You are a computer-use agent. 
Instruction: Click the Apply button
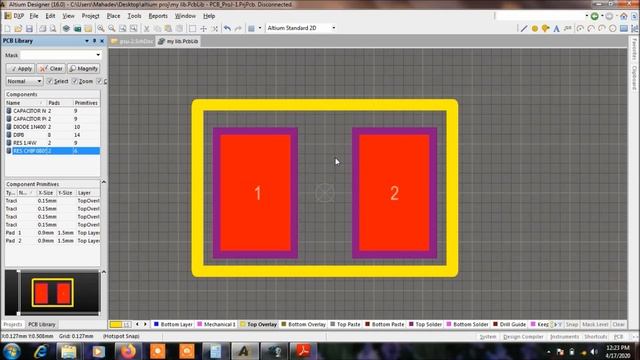click(x=20, y=69)
